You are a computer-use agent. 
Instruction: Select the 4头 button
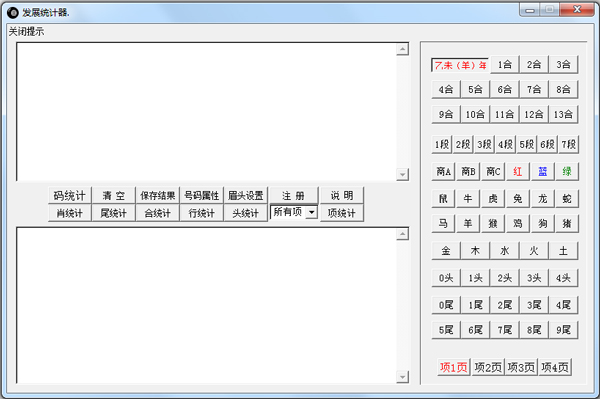click(563, 278)
